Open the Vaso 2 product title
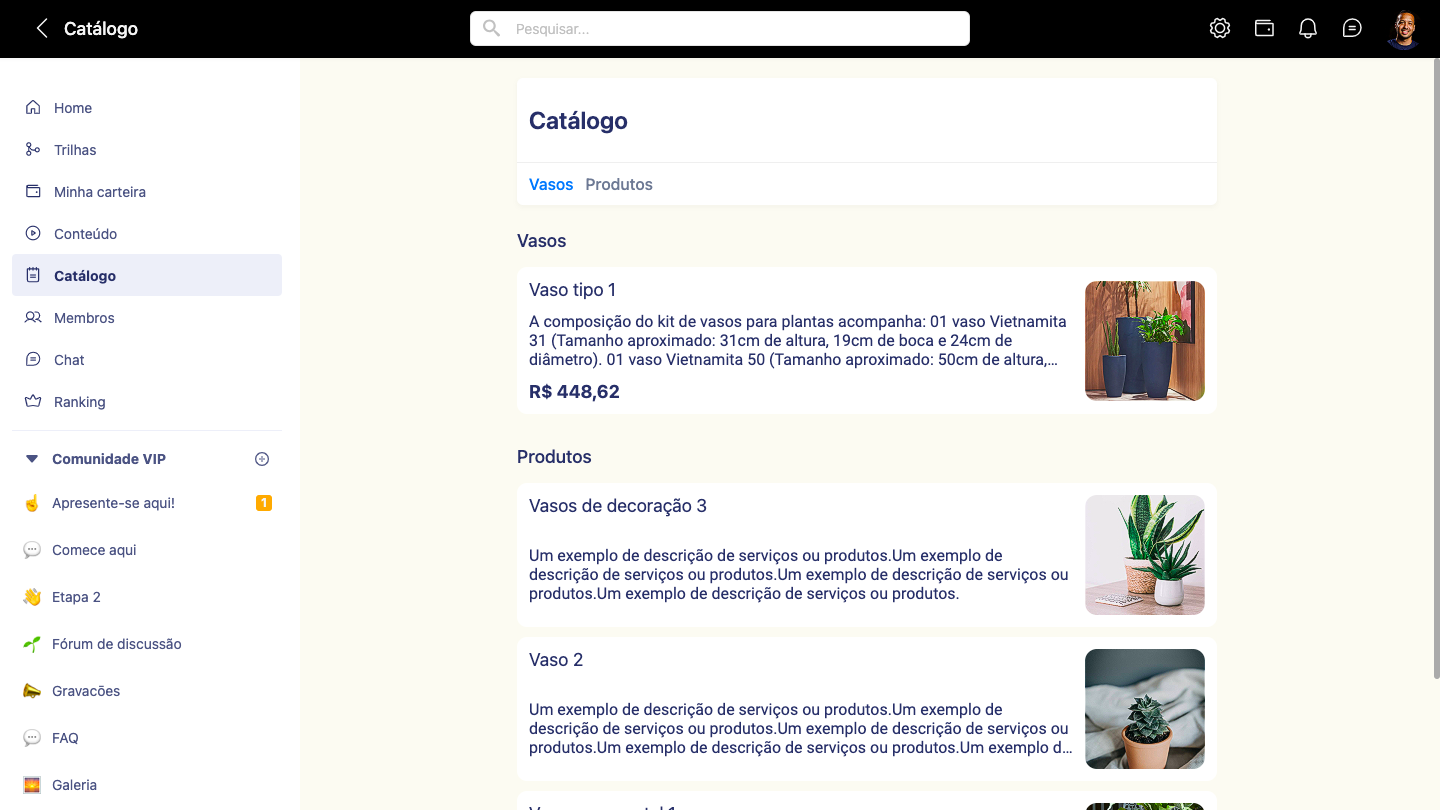This screenshot has width=1440, height=810. (556, 660)
